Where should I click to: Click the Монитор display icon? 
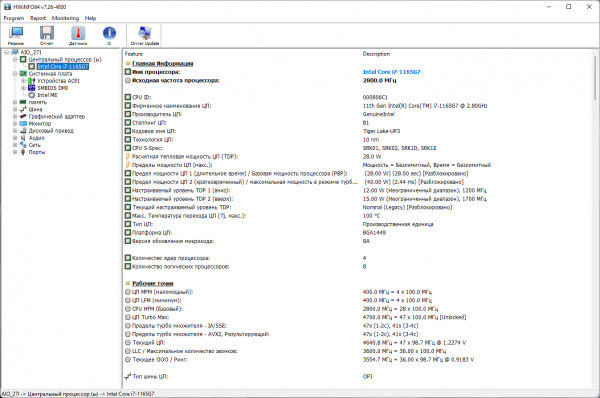tap(23, 124)
